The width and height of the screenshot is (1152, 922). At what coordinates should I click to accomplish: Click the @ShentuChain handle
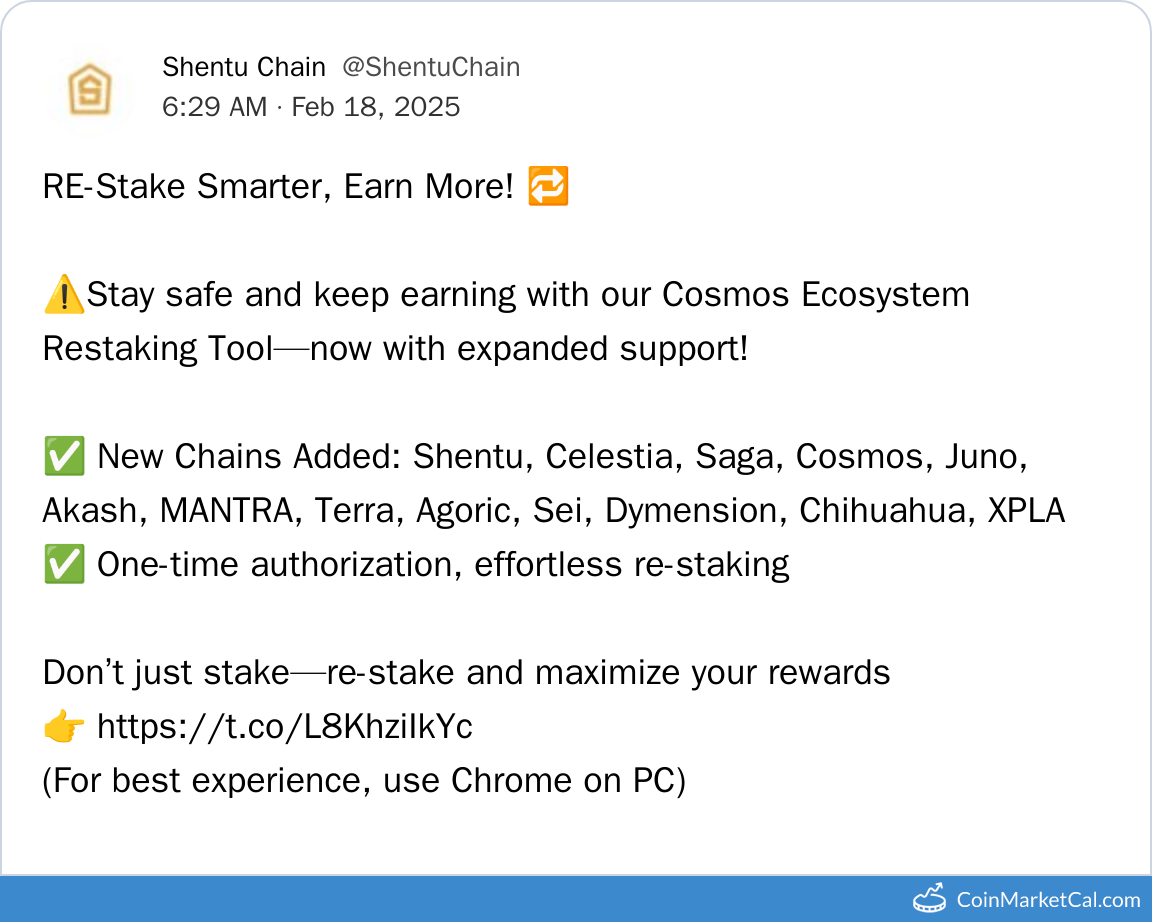pyautogui.click(x=431, y=68)
